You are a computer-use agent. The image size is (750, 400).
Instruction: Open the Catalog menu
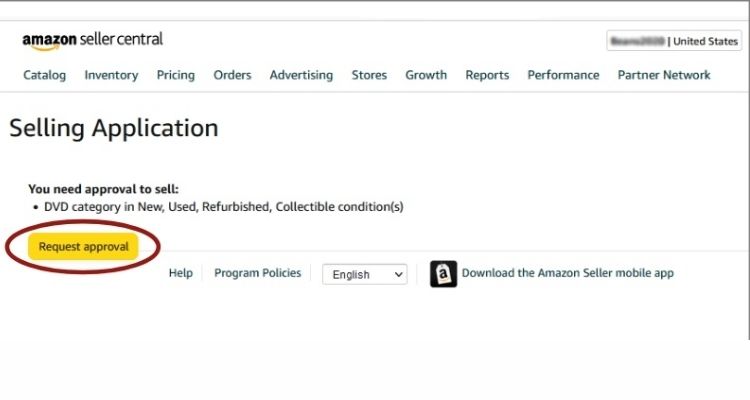tap(44, 75)
